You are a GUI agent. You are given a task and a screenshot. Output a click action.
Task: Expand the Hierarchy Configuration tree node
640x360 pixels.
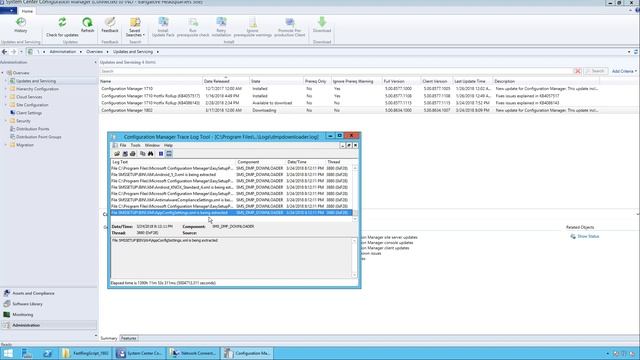point(6,89)
